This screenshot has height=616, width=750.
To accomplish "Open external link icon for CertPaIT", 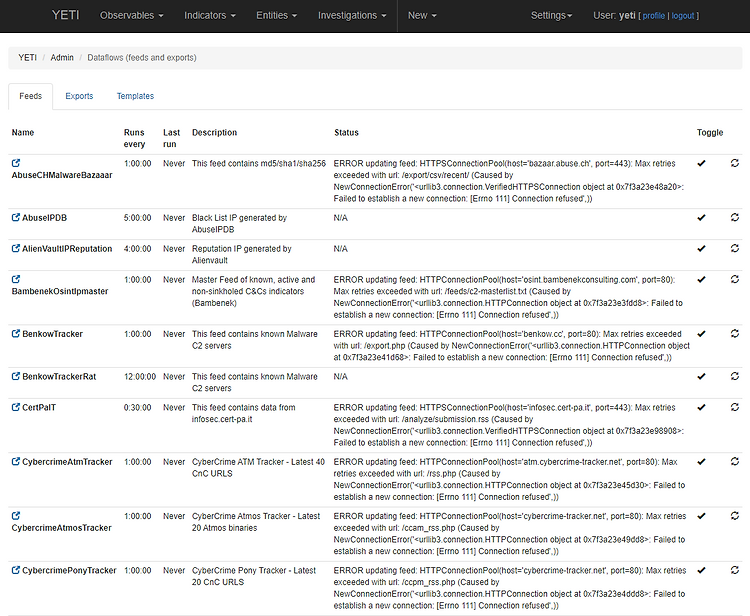I will pyautogui.click(x=16, y=407).
